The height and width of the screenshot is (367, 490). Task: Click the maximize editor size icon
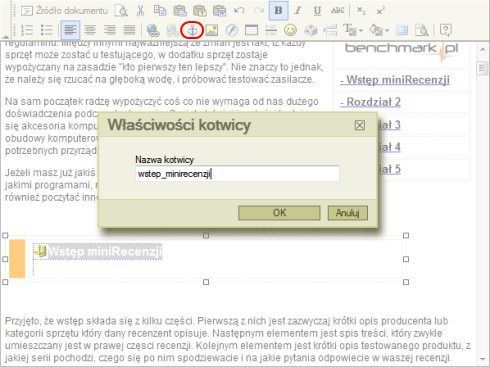click(402, 30)
